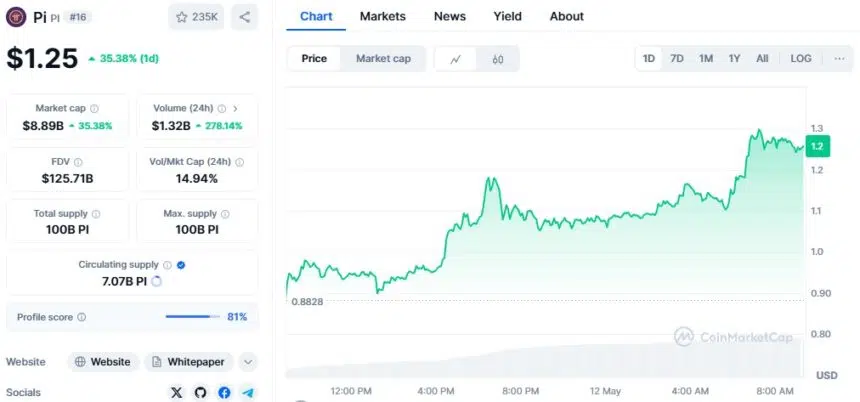Switch to the Markets tab
The width and height of the screenshot is (860, 402).
pos(383,16)
